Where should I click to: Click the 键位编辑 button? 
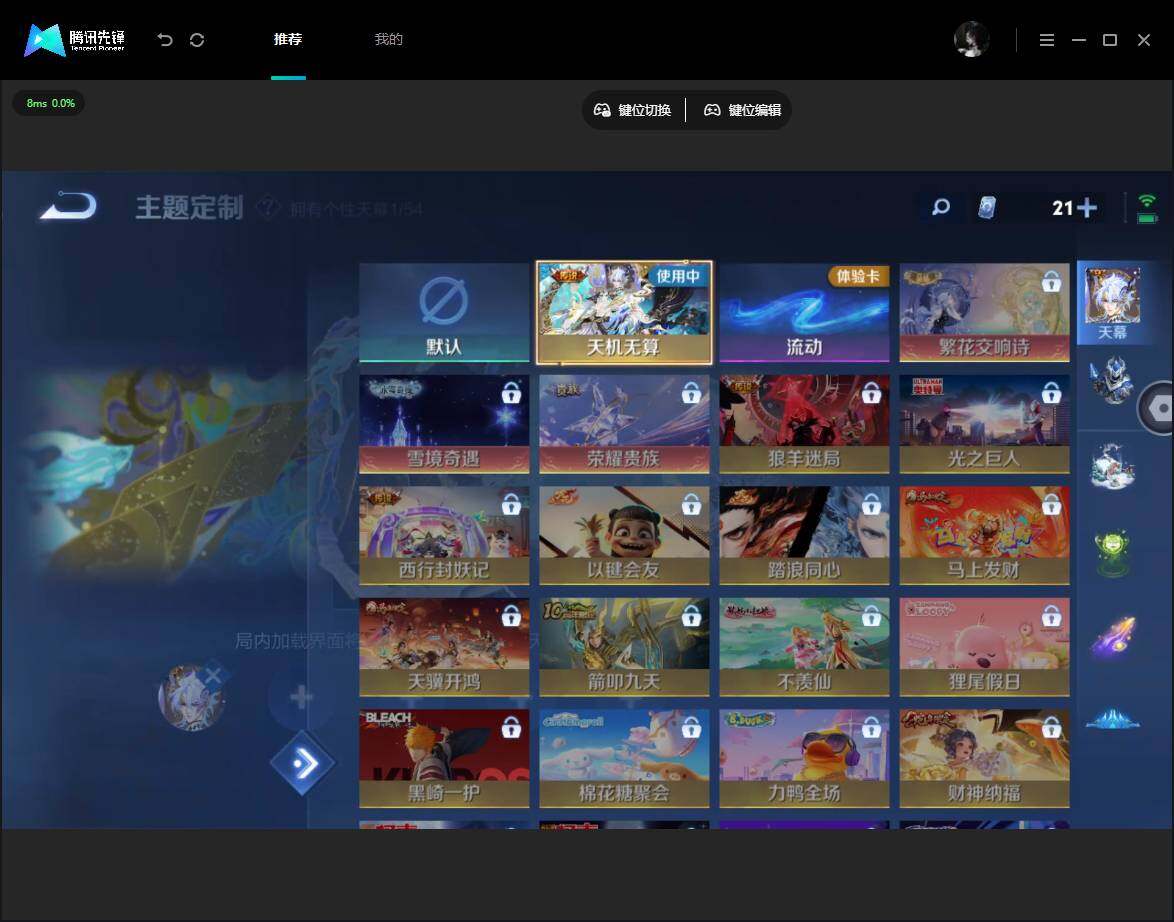pyautogui.click(x=743, y=110)
